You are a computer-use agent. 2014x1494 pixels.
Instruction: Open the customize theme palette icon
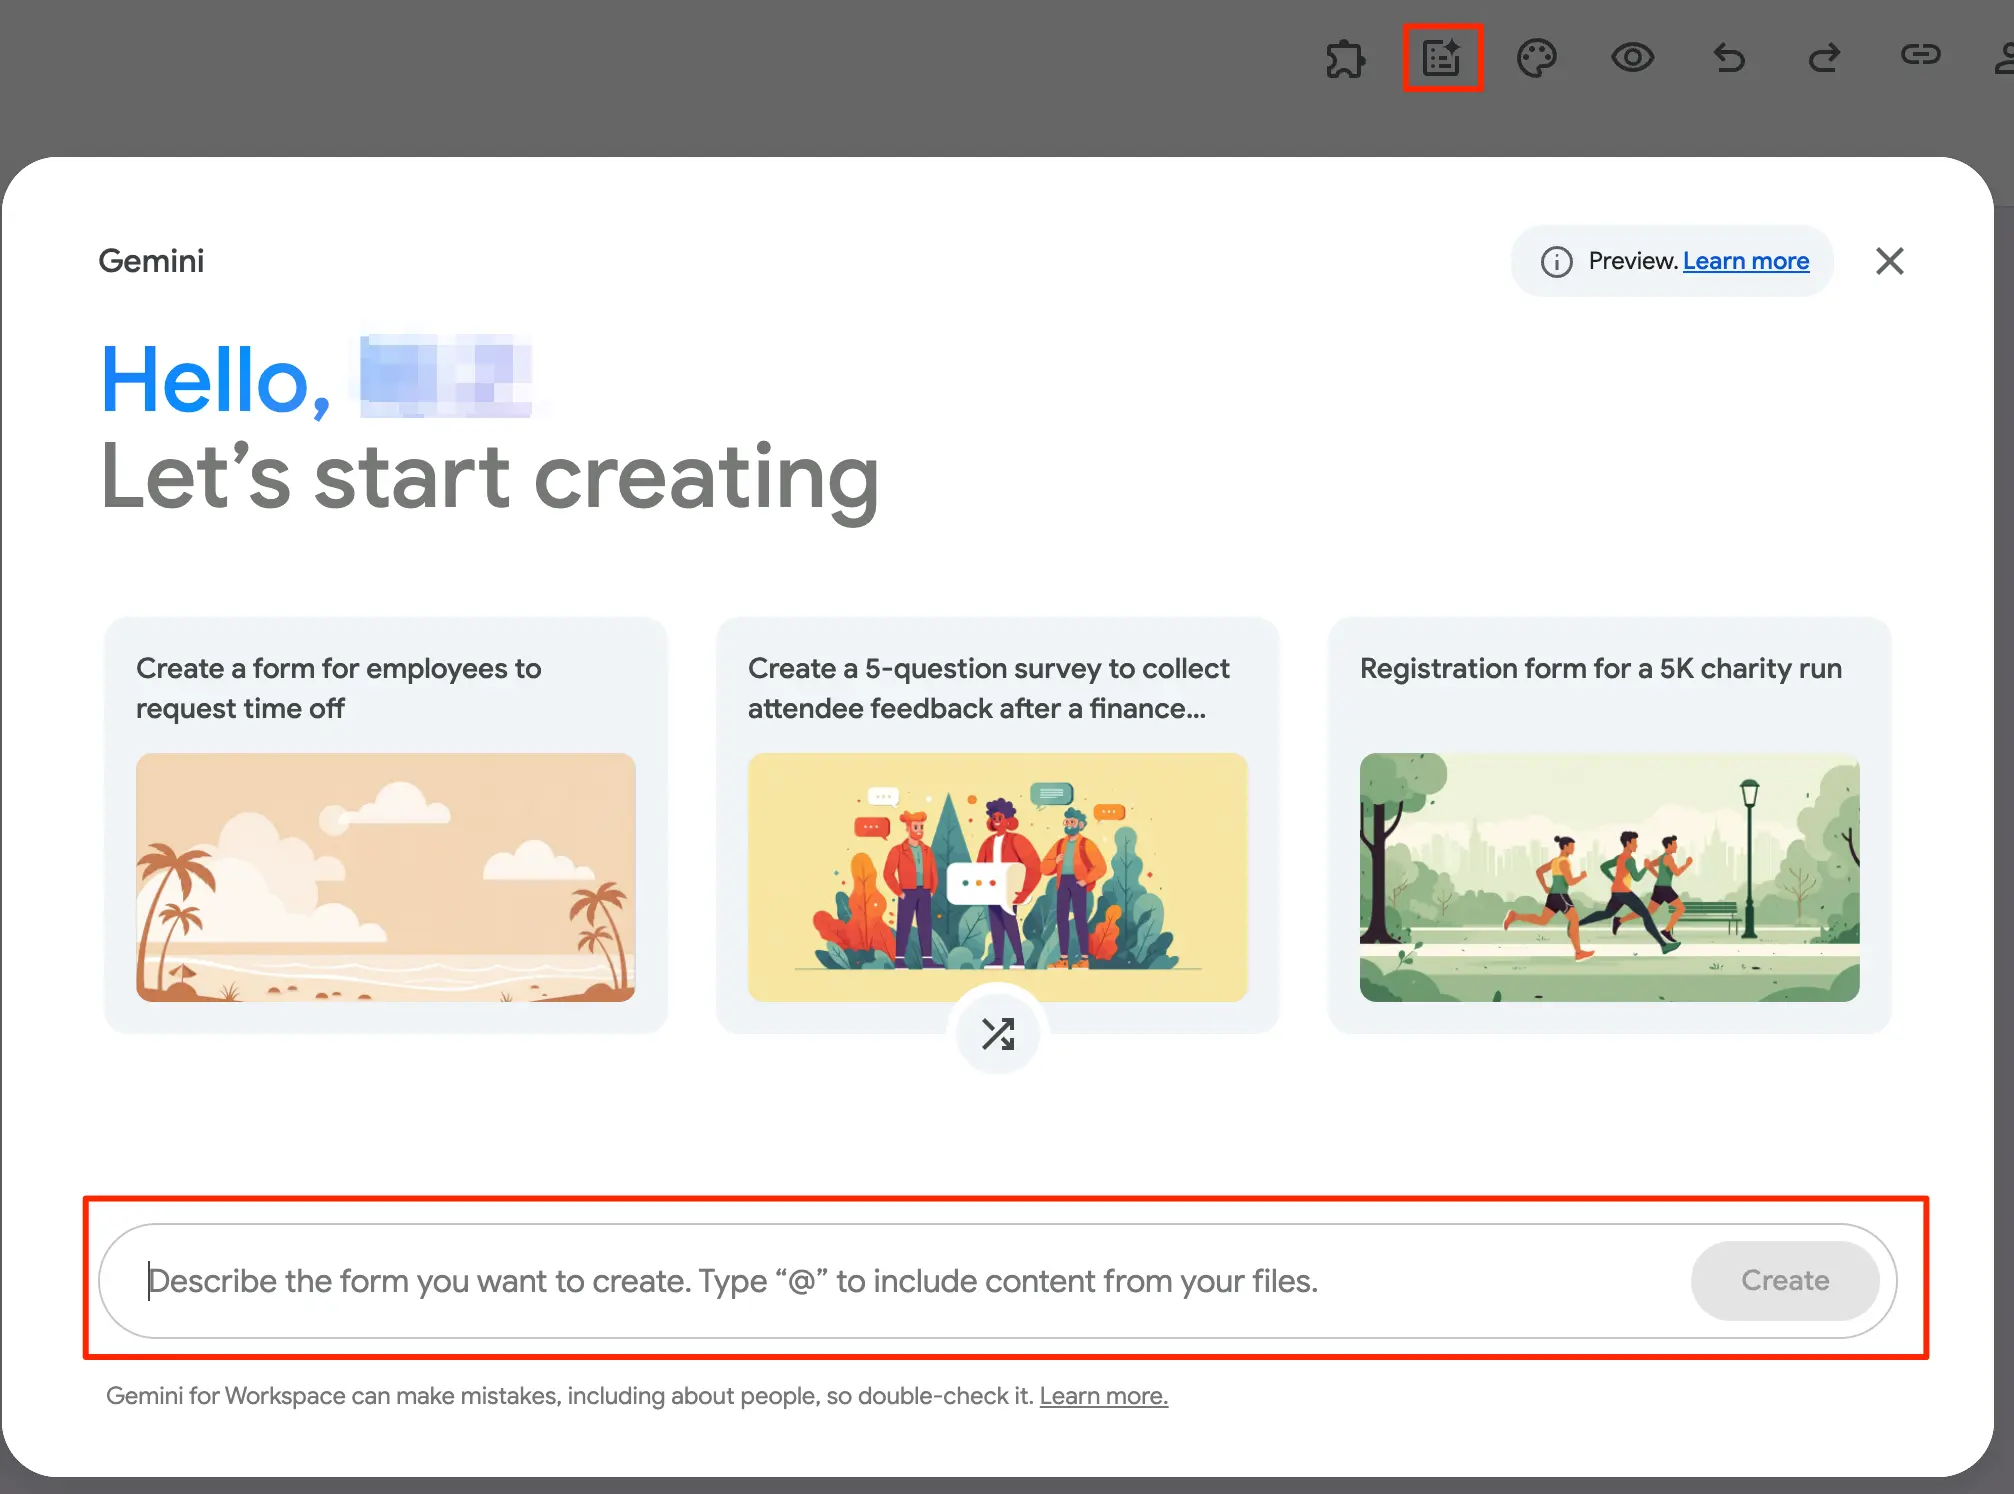point(1537,58)
